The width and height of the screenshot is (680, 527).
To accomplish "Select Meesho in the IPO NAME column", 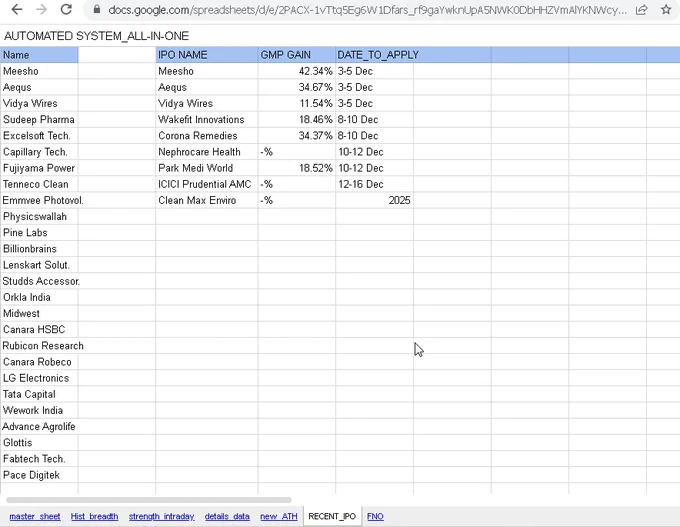I will pos(207,71).
